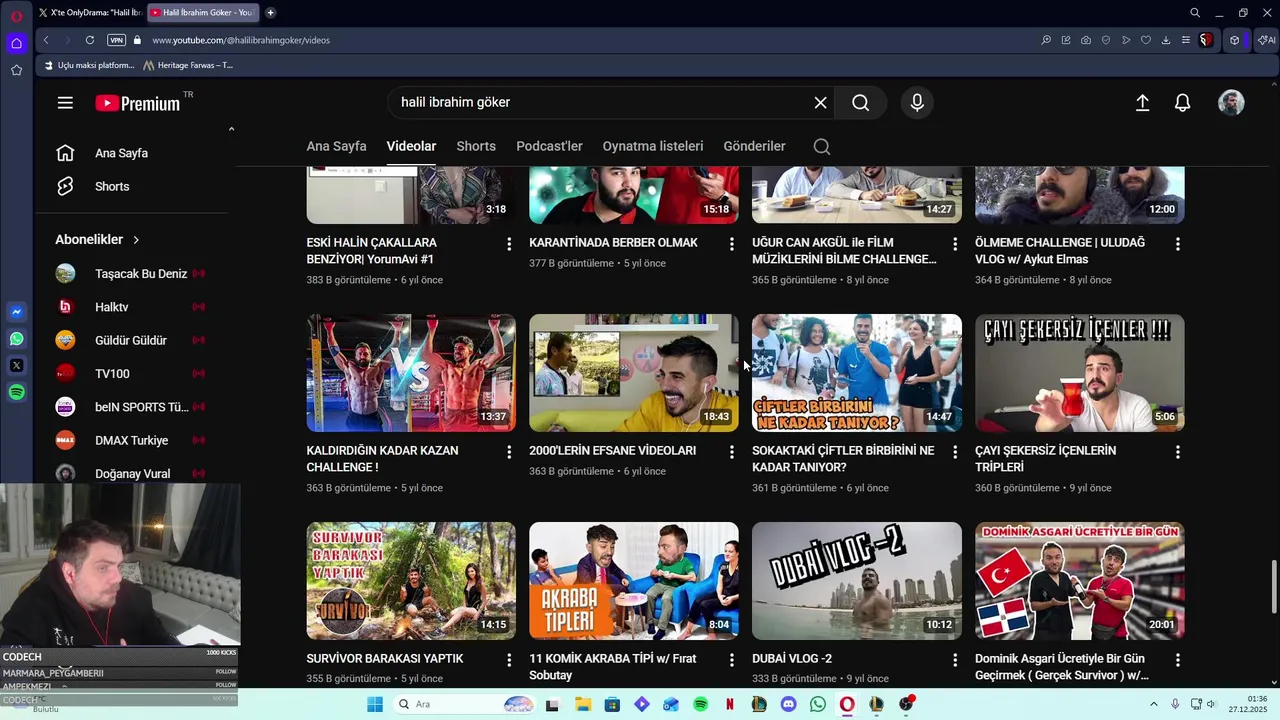Add page to bookmarks heart icon
The image size is (1280, 720).
[1146, 40]
